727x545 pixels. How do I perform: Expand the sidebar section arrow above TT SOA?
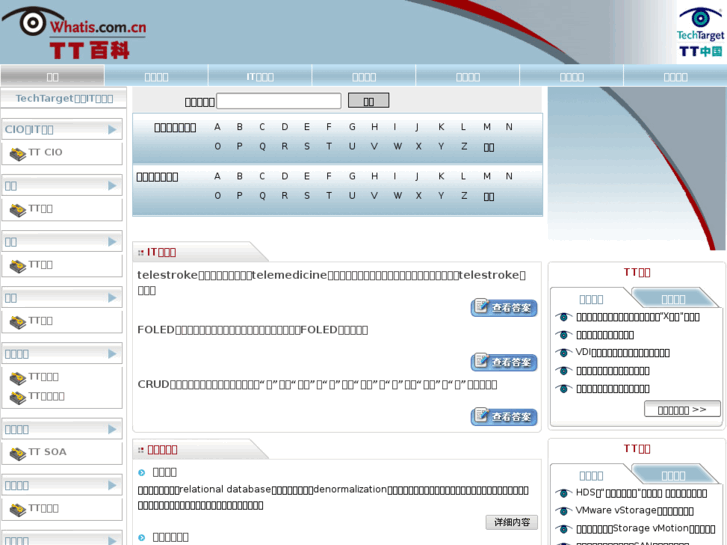(112, 429)
